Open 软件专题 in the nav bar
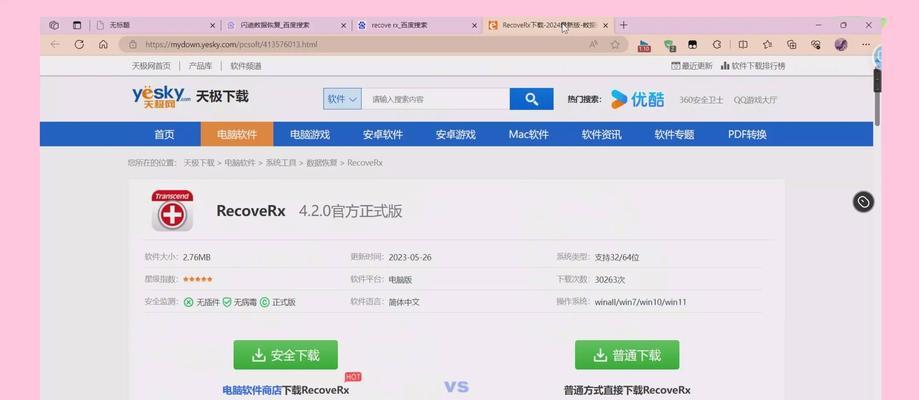The width and height of the screenshot is (919, 400). [675, 134]
